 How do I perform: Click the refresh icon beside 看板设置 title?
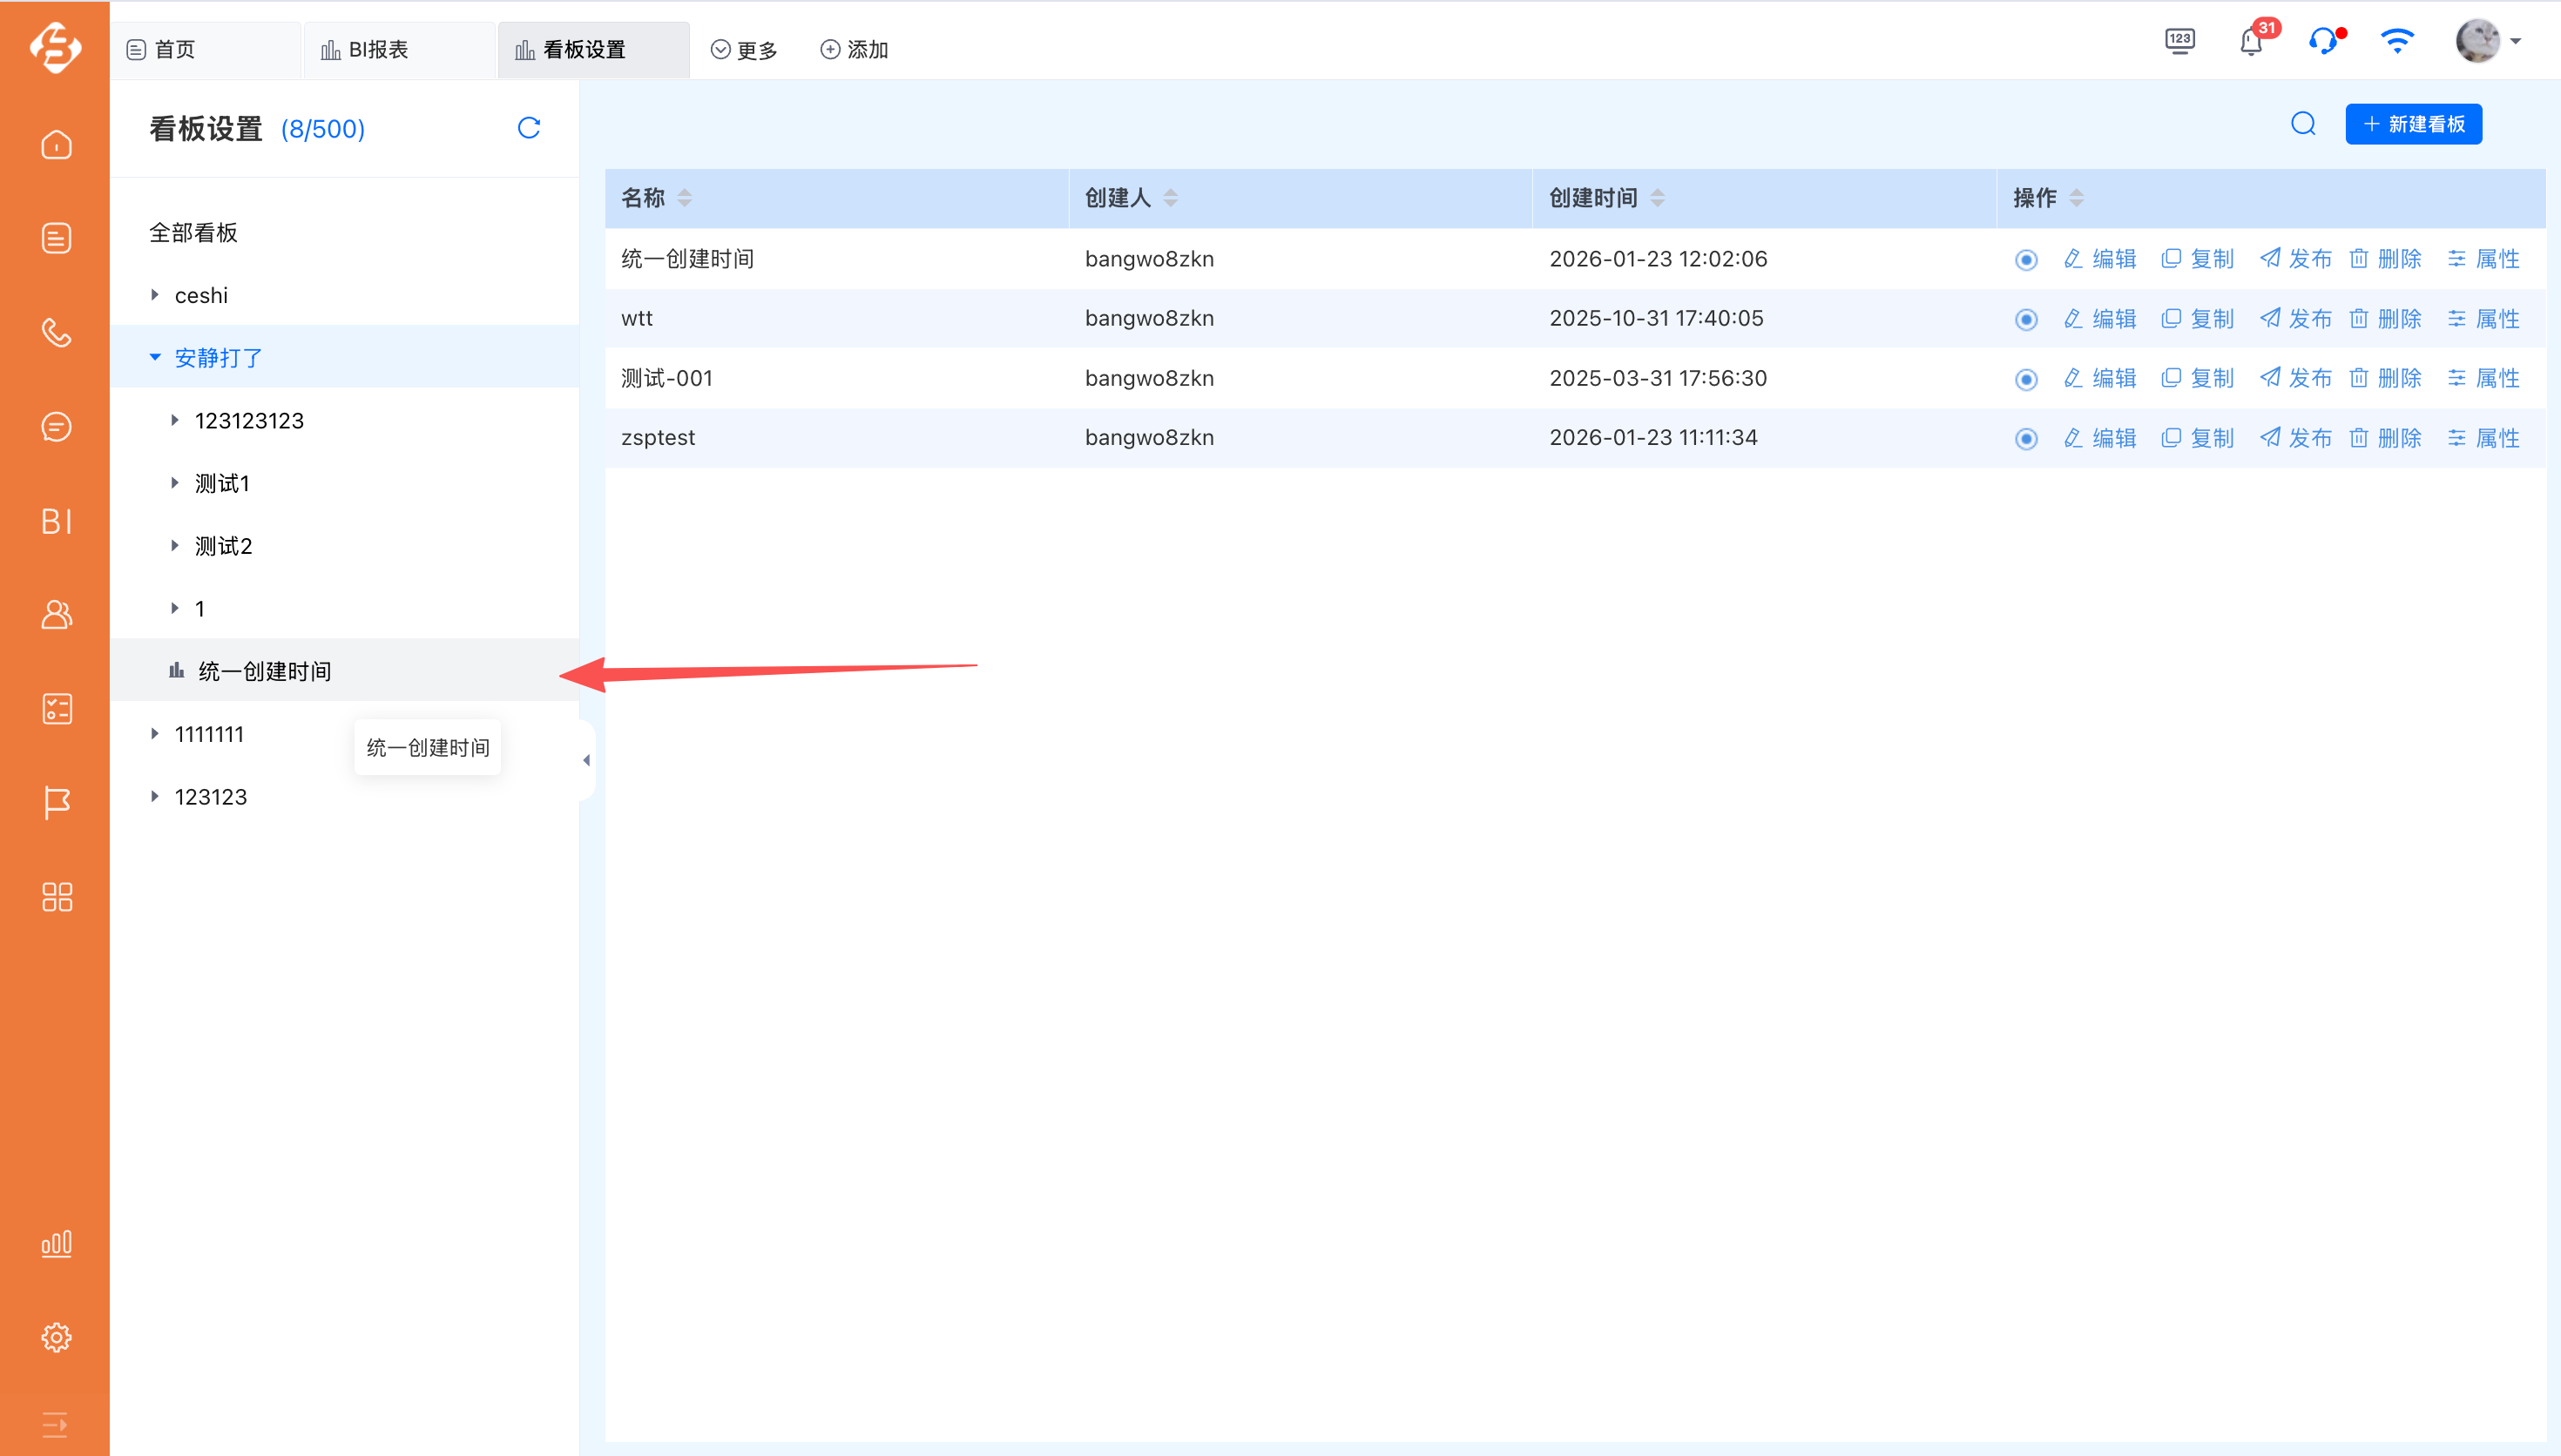[x=529, y=128]
